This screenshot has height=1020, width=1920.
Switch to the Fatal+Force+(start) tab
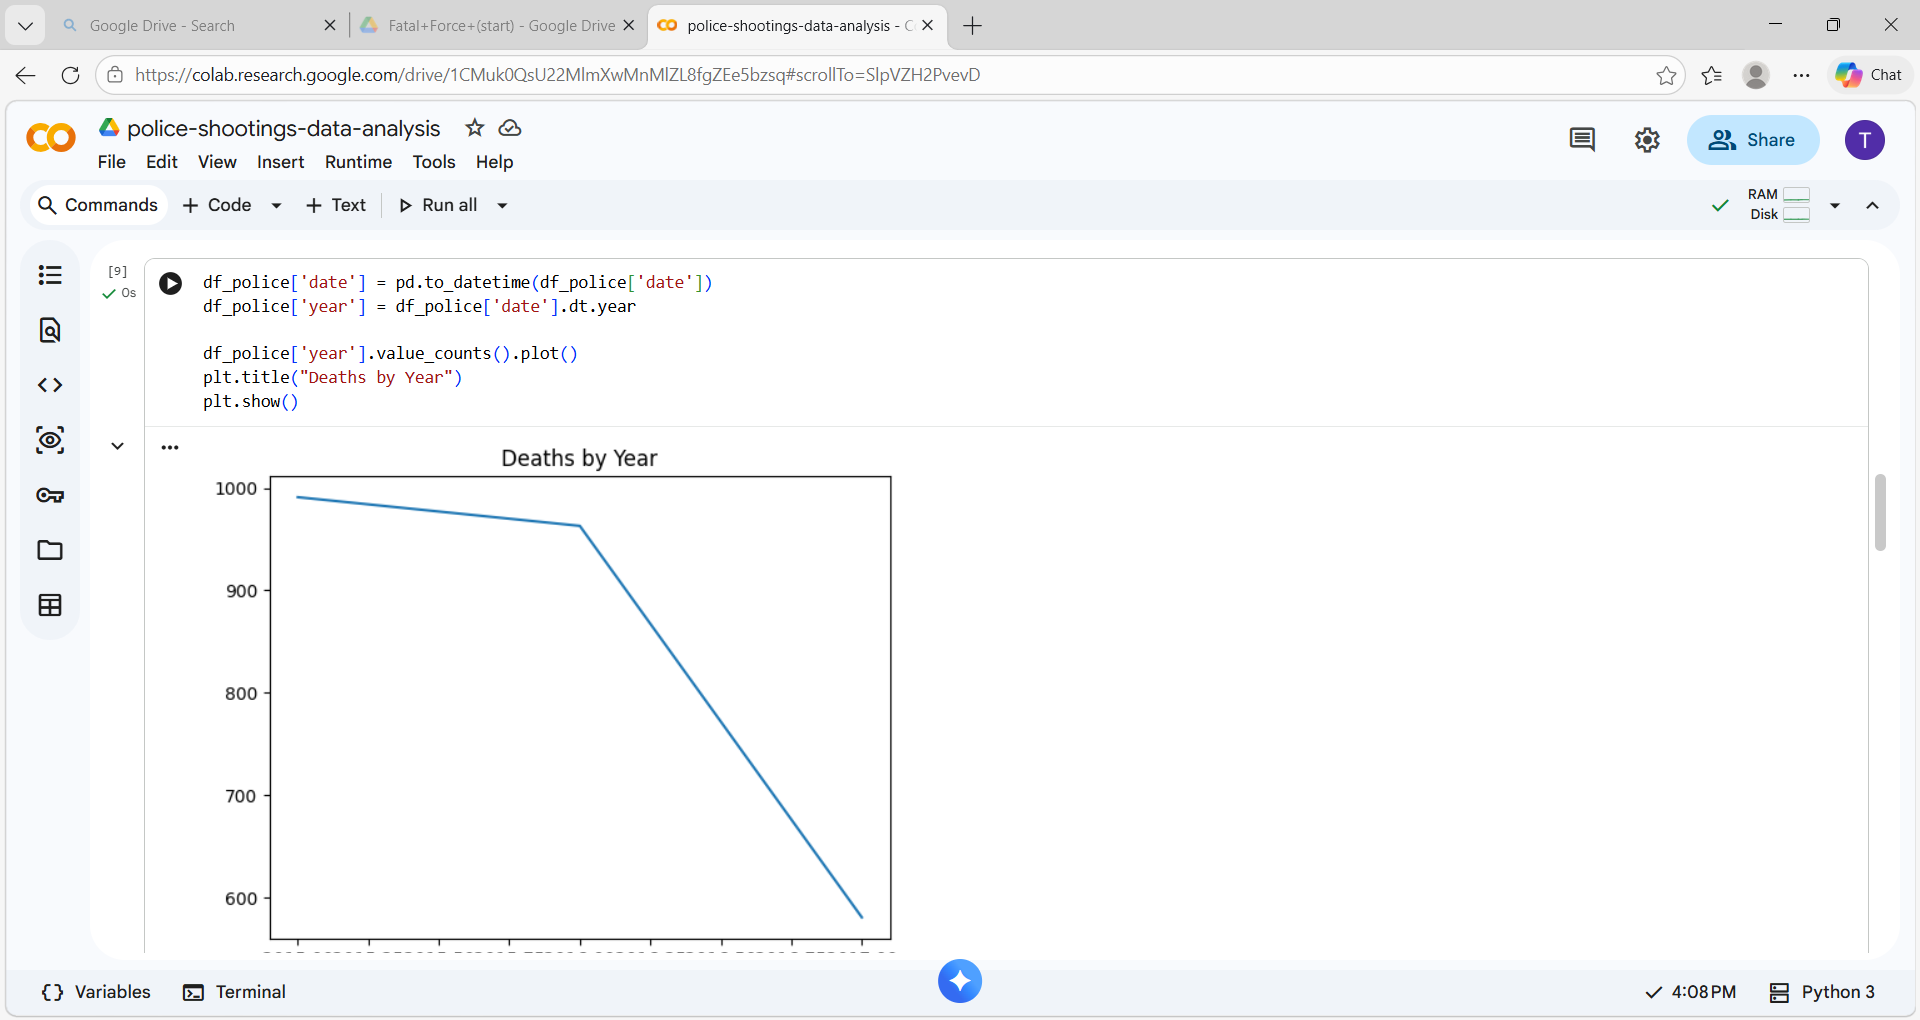click(x=489, y=25)
